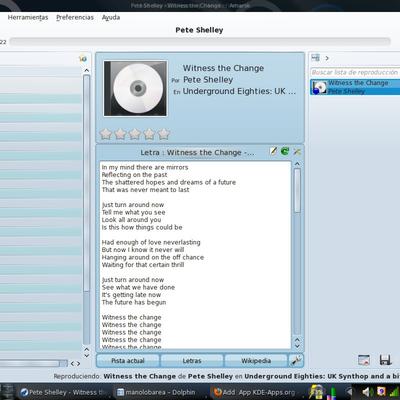Screen dimensions: 400x400
Task: Expand the playlist breadcrumb chevron
Action: 327,58
